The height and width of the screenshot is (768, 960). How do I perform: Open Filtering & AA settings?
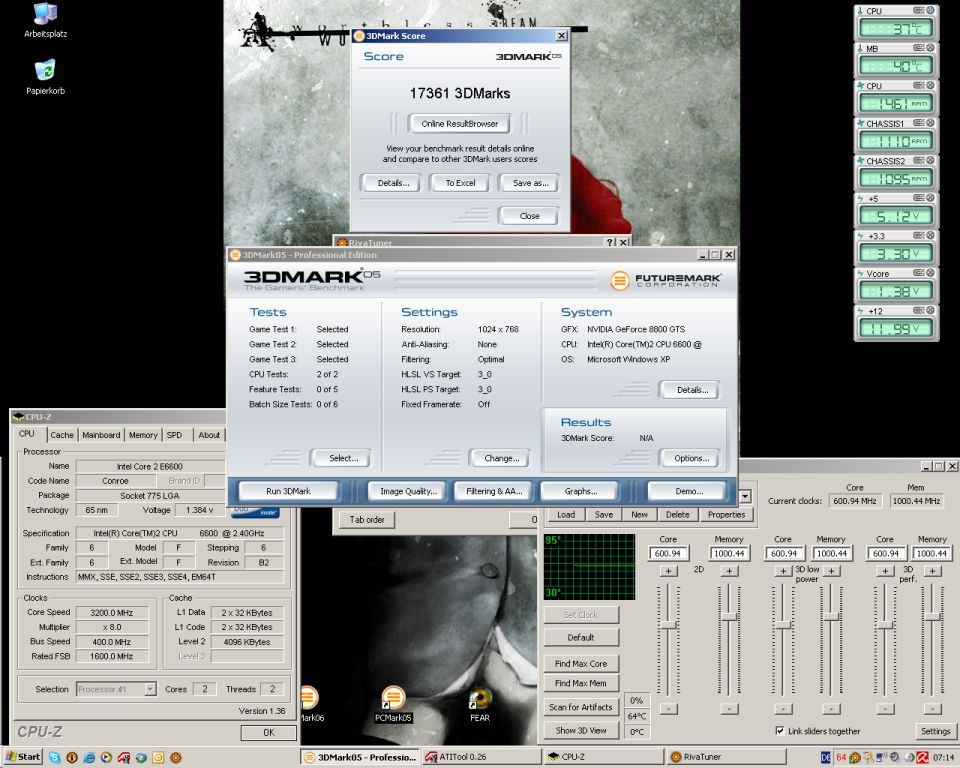pos(494,491)
